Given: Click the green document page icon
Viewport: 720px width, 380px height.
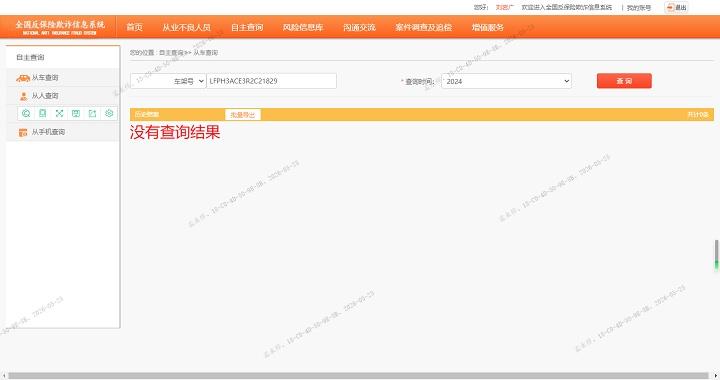Looking at the screenshot, I should (43, 113).
